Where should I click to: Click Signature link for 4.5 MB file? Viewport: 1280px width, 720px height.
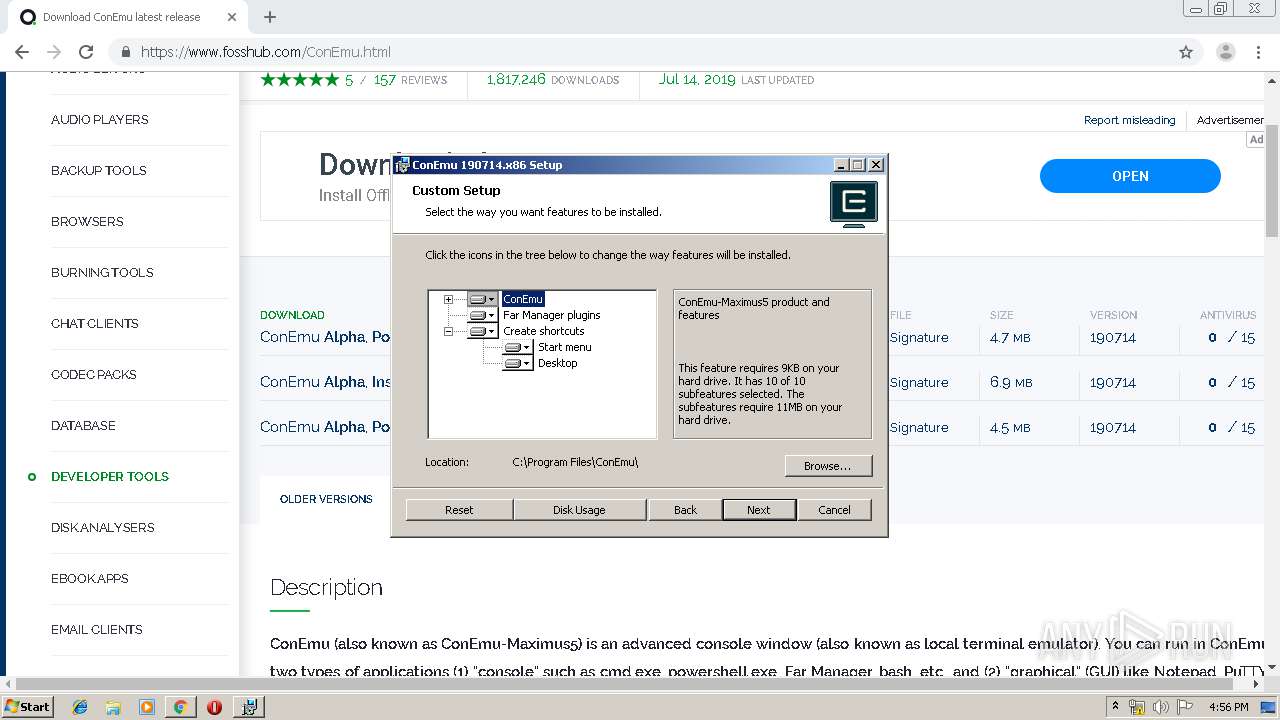[x=919, y=428]
